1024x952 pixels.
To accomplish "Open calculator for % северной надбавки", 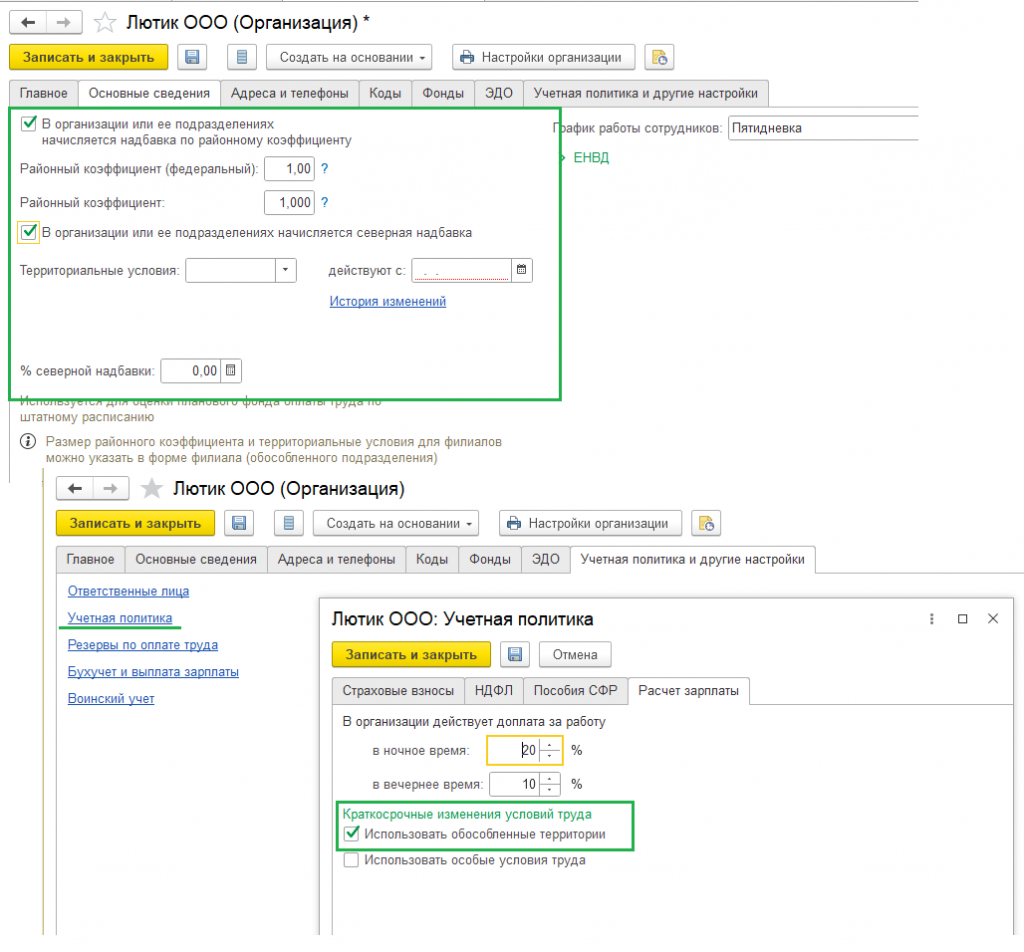I will [x=231, y=370].
